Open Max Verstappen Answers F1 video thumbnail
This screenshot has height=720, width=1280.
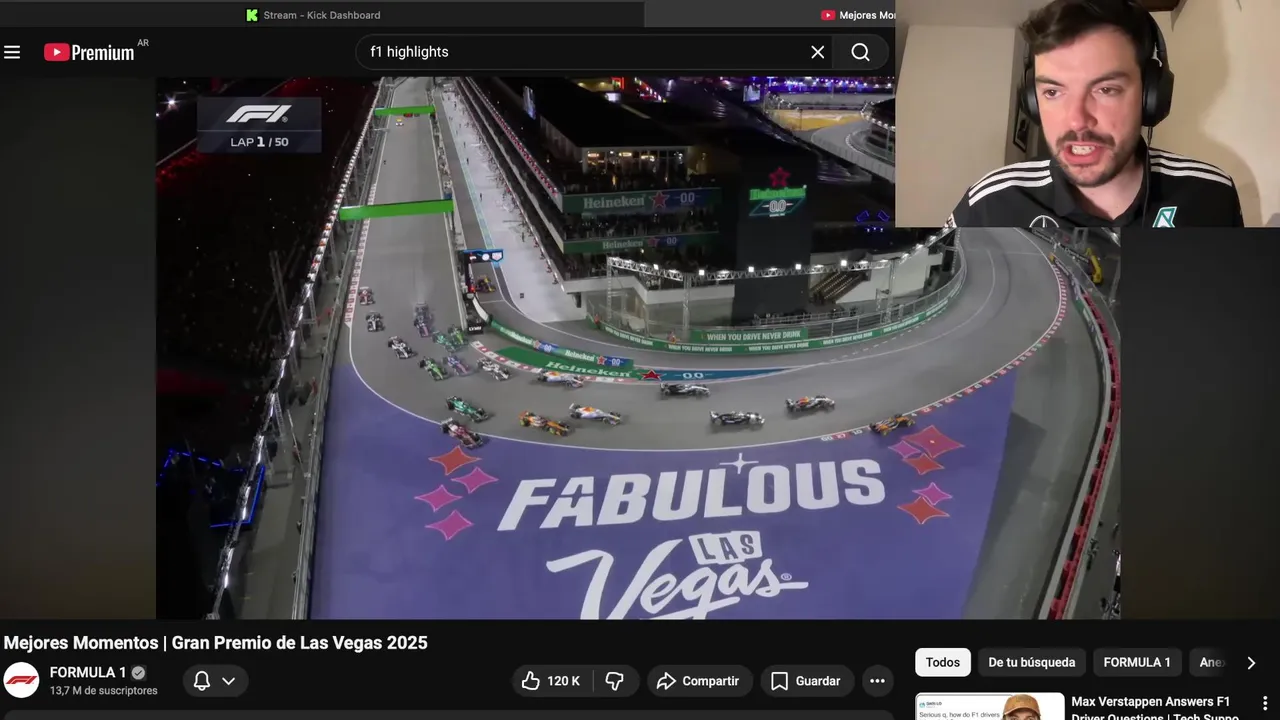click(x=990, y=706)
